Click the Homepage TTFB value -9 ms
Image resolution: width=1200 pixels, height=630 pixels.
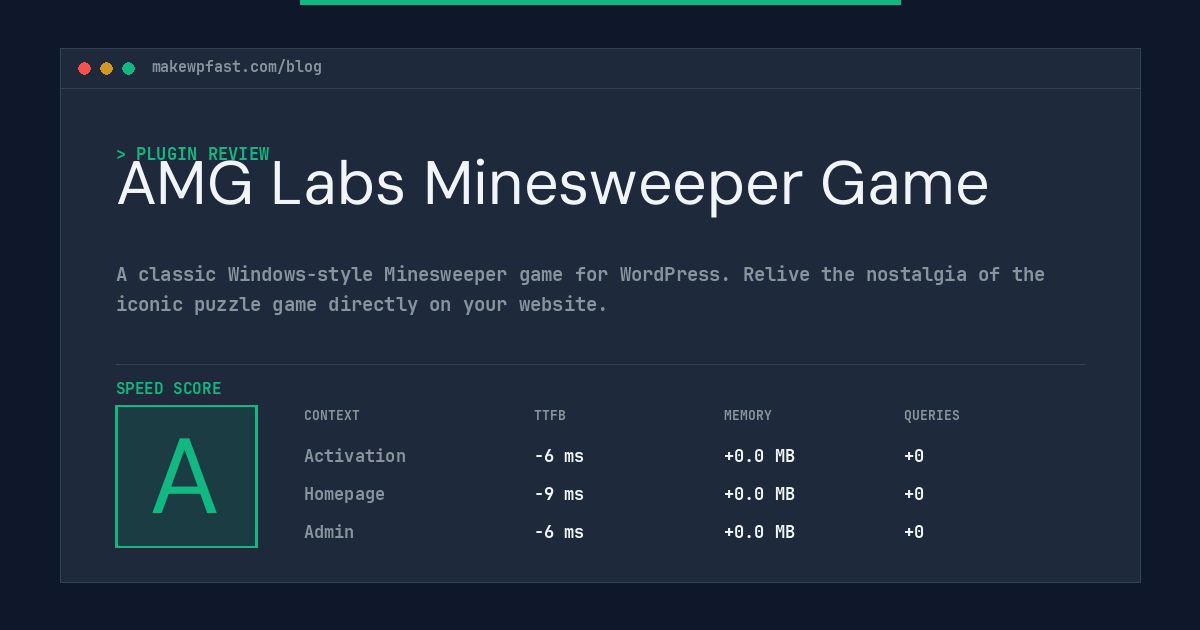[x=559, y=494]
